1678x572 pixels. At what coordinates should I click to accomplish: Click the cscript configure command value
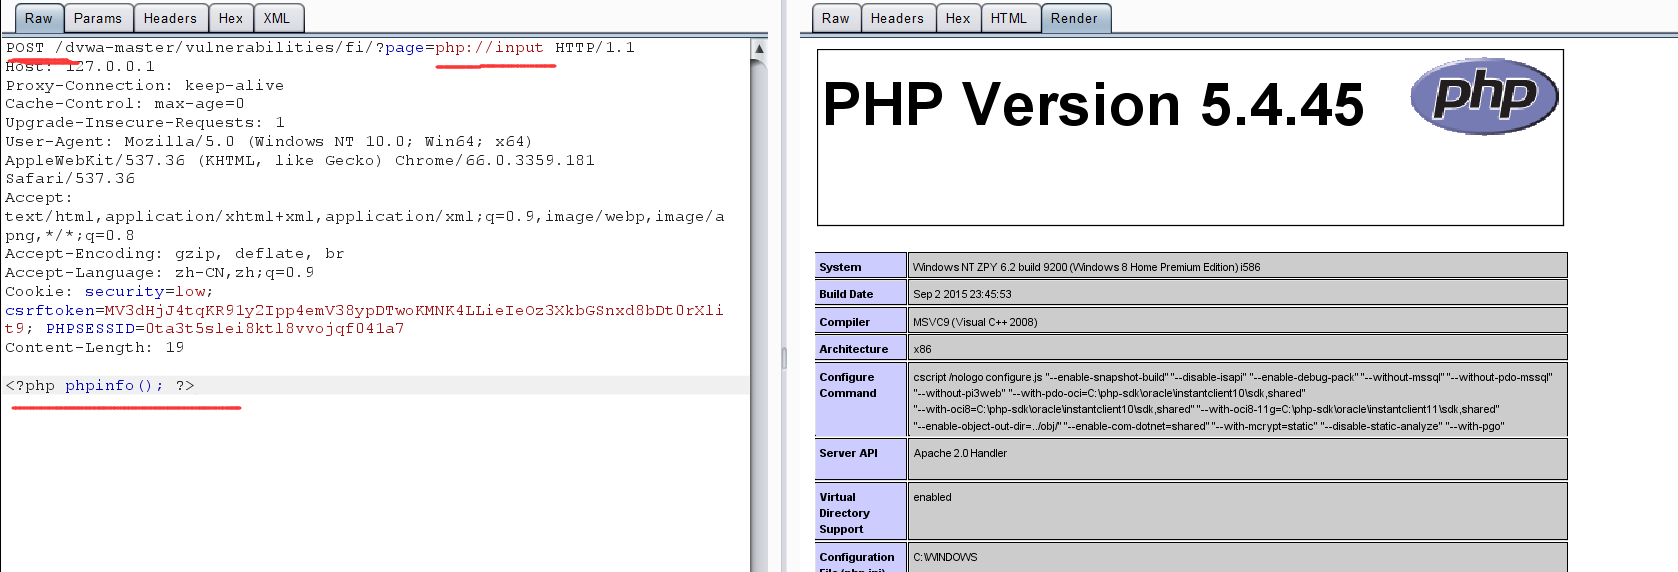[x=1233, y=401]
